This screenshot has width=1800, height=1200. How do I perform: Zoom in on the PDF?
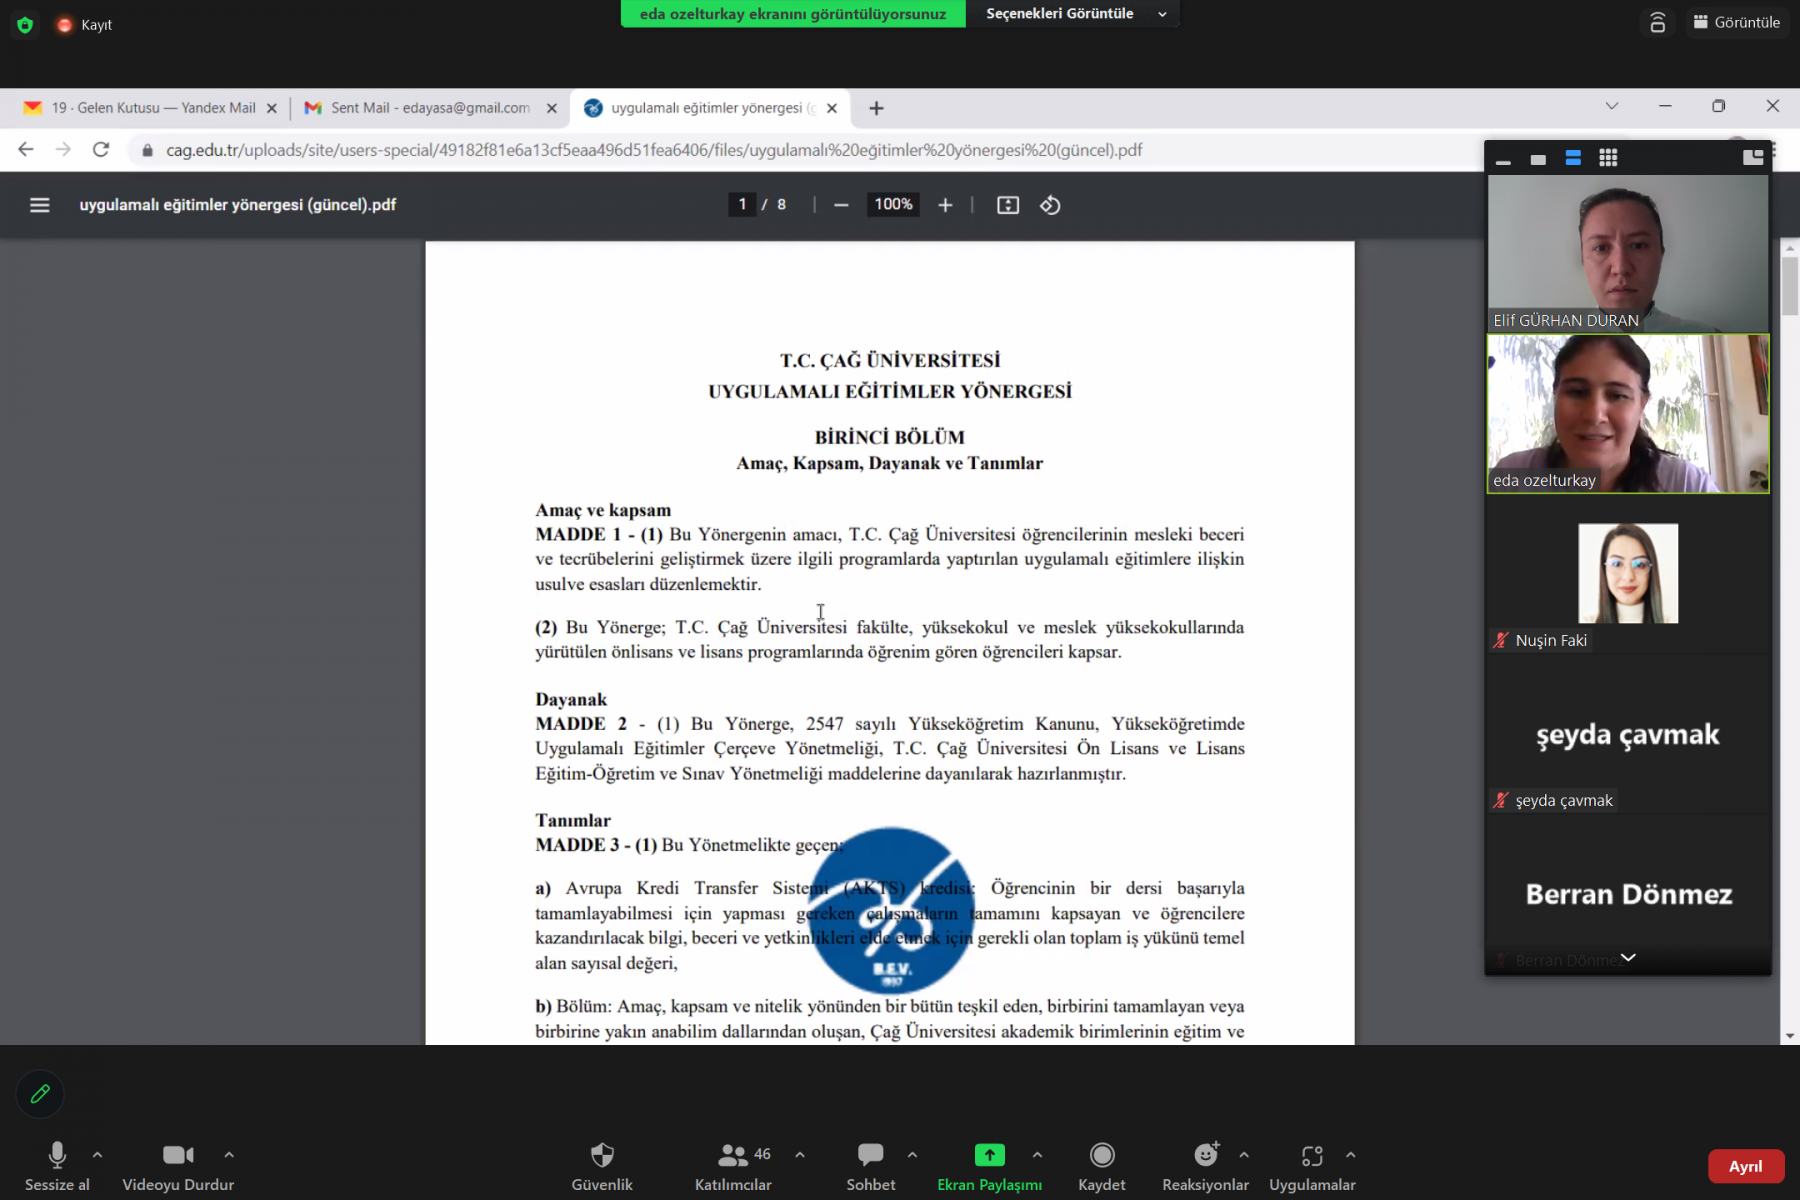[x=945, y=205]
